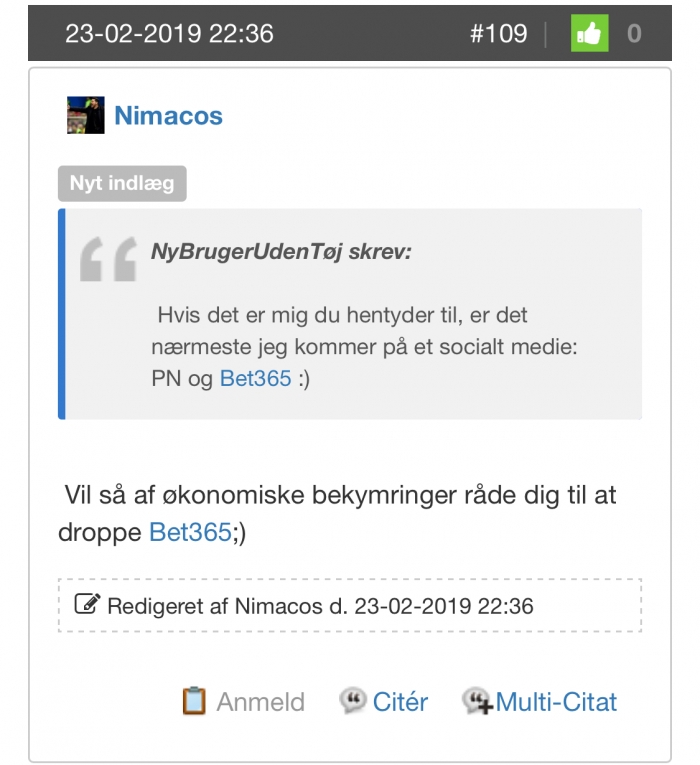Image resolution: width=700 pixels, height=765 pixels.
Task: Click the 'Redigeret af Nimacos' edit notice text
Action: (320, 606)
